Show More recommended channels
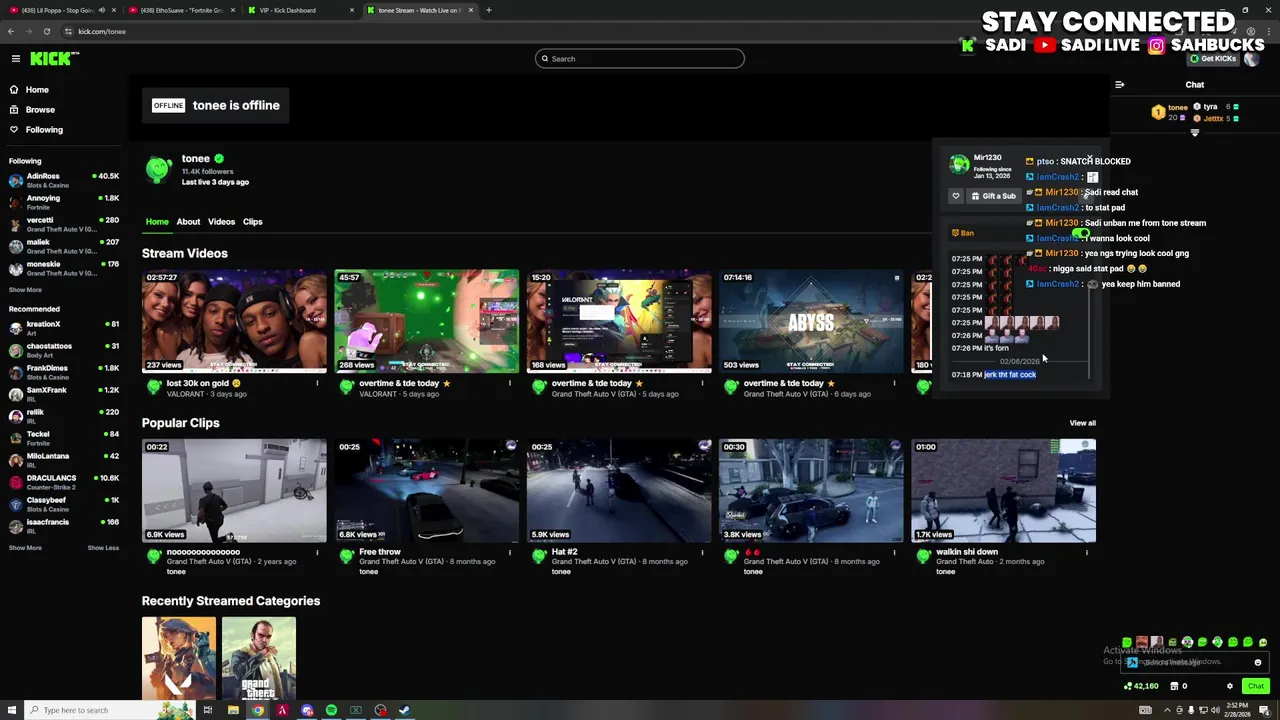Screen dimensions: 1280x720 25,548
